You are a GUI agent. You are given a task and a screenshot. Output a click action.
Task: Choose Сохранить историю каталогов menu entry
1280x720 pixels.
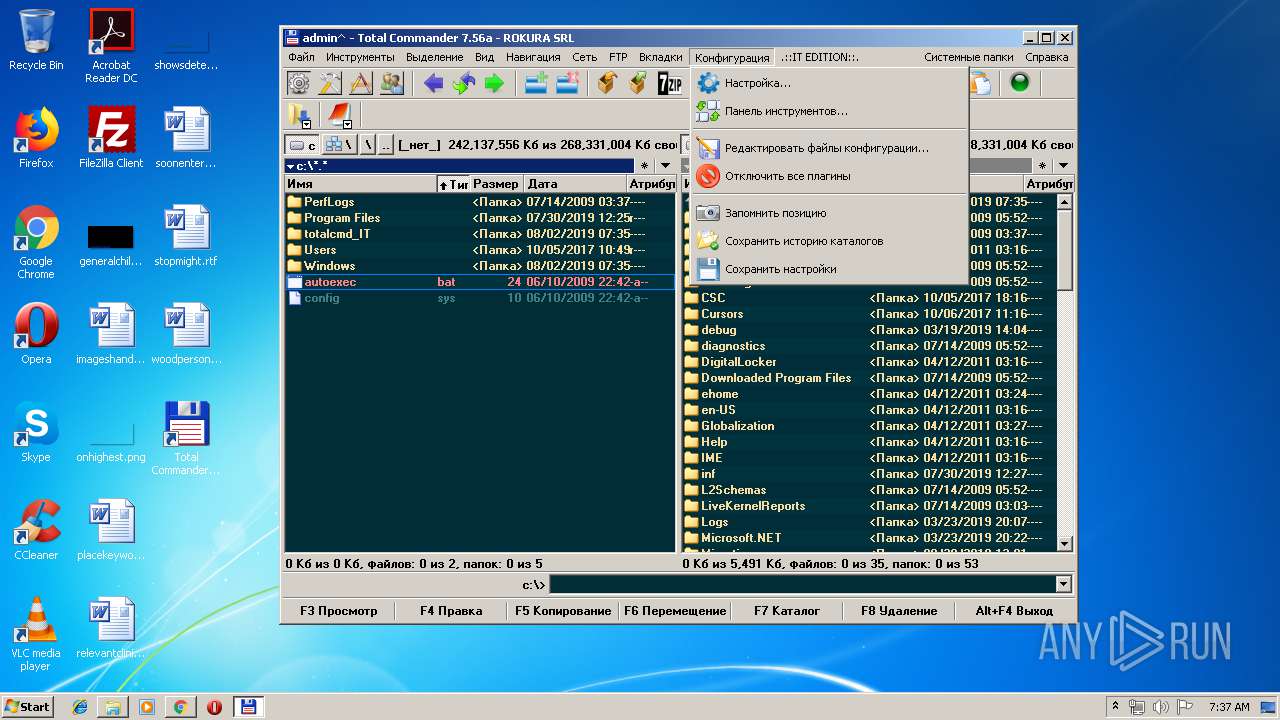pyautogui.click(x=829, y=241)
